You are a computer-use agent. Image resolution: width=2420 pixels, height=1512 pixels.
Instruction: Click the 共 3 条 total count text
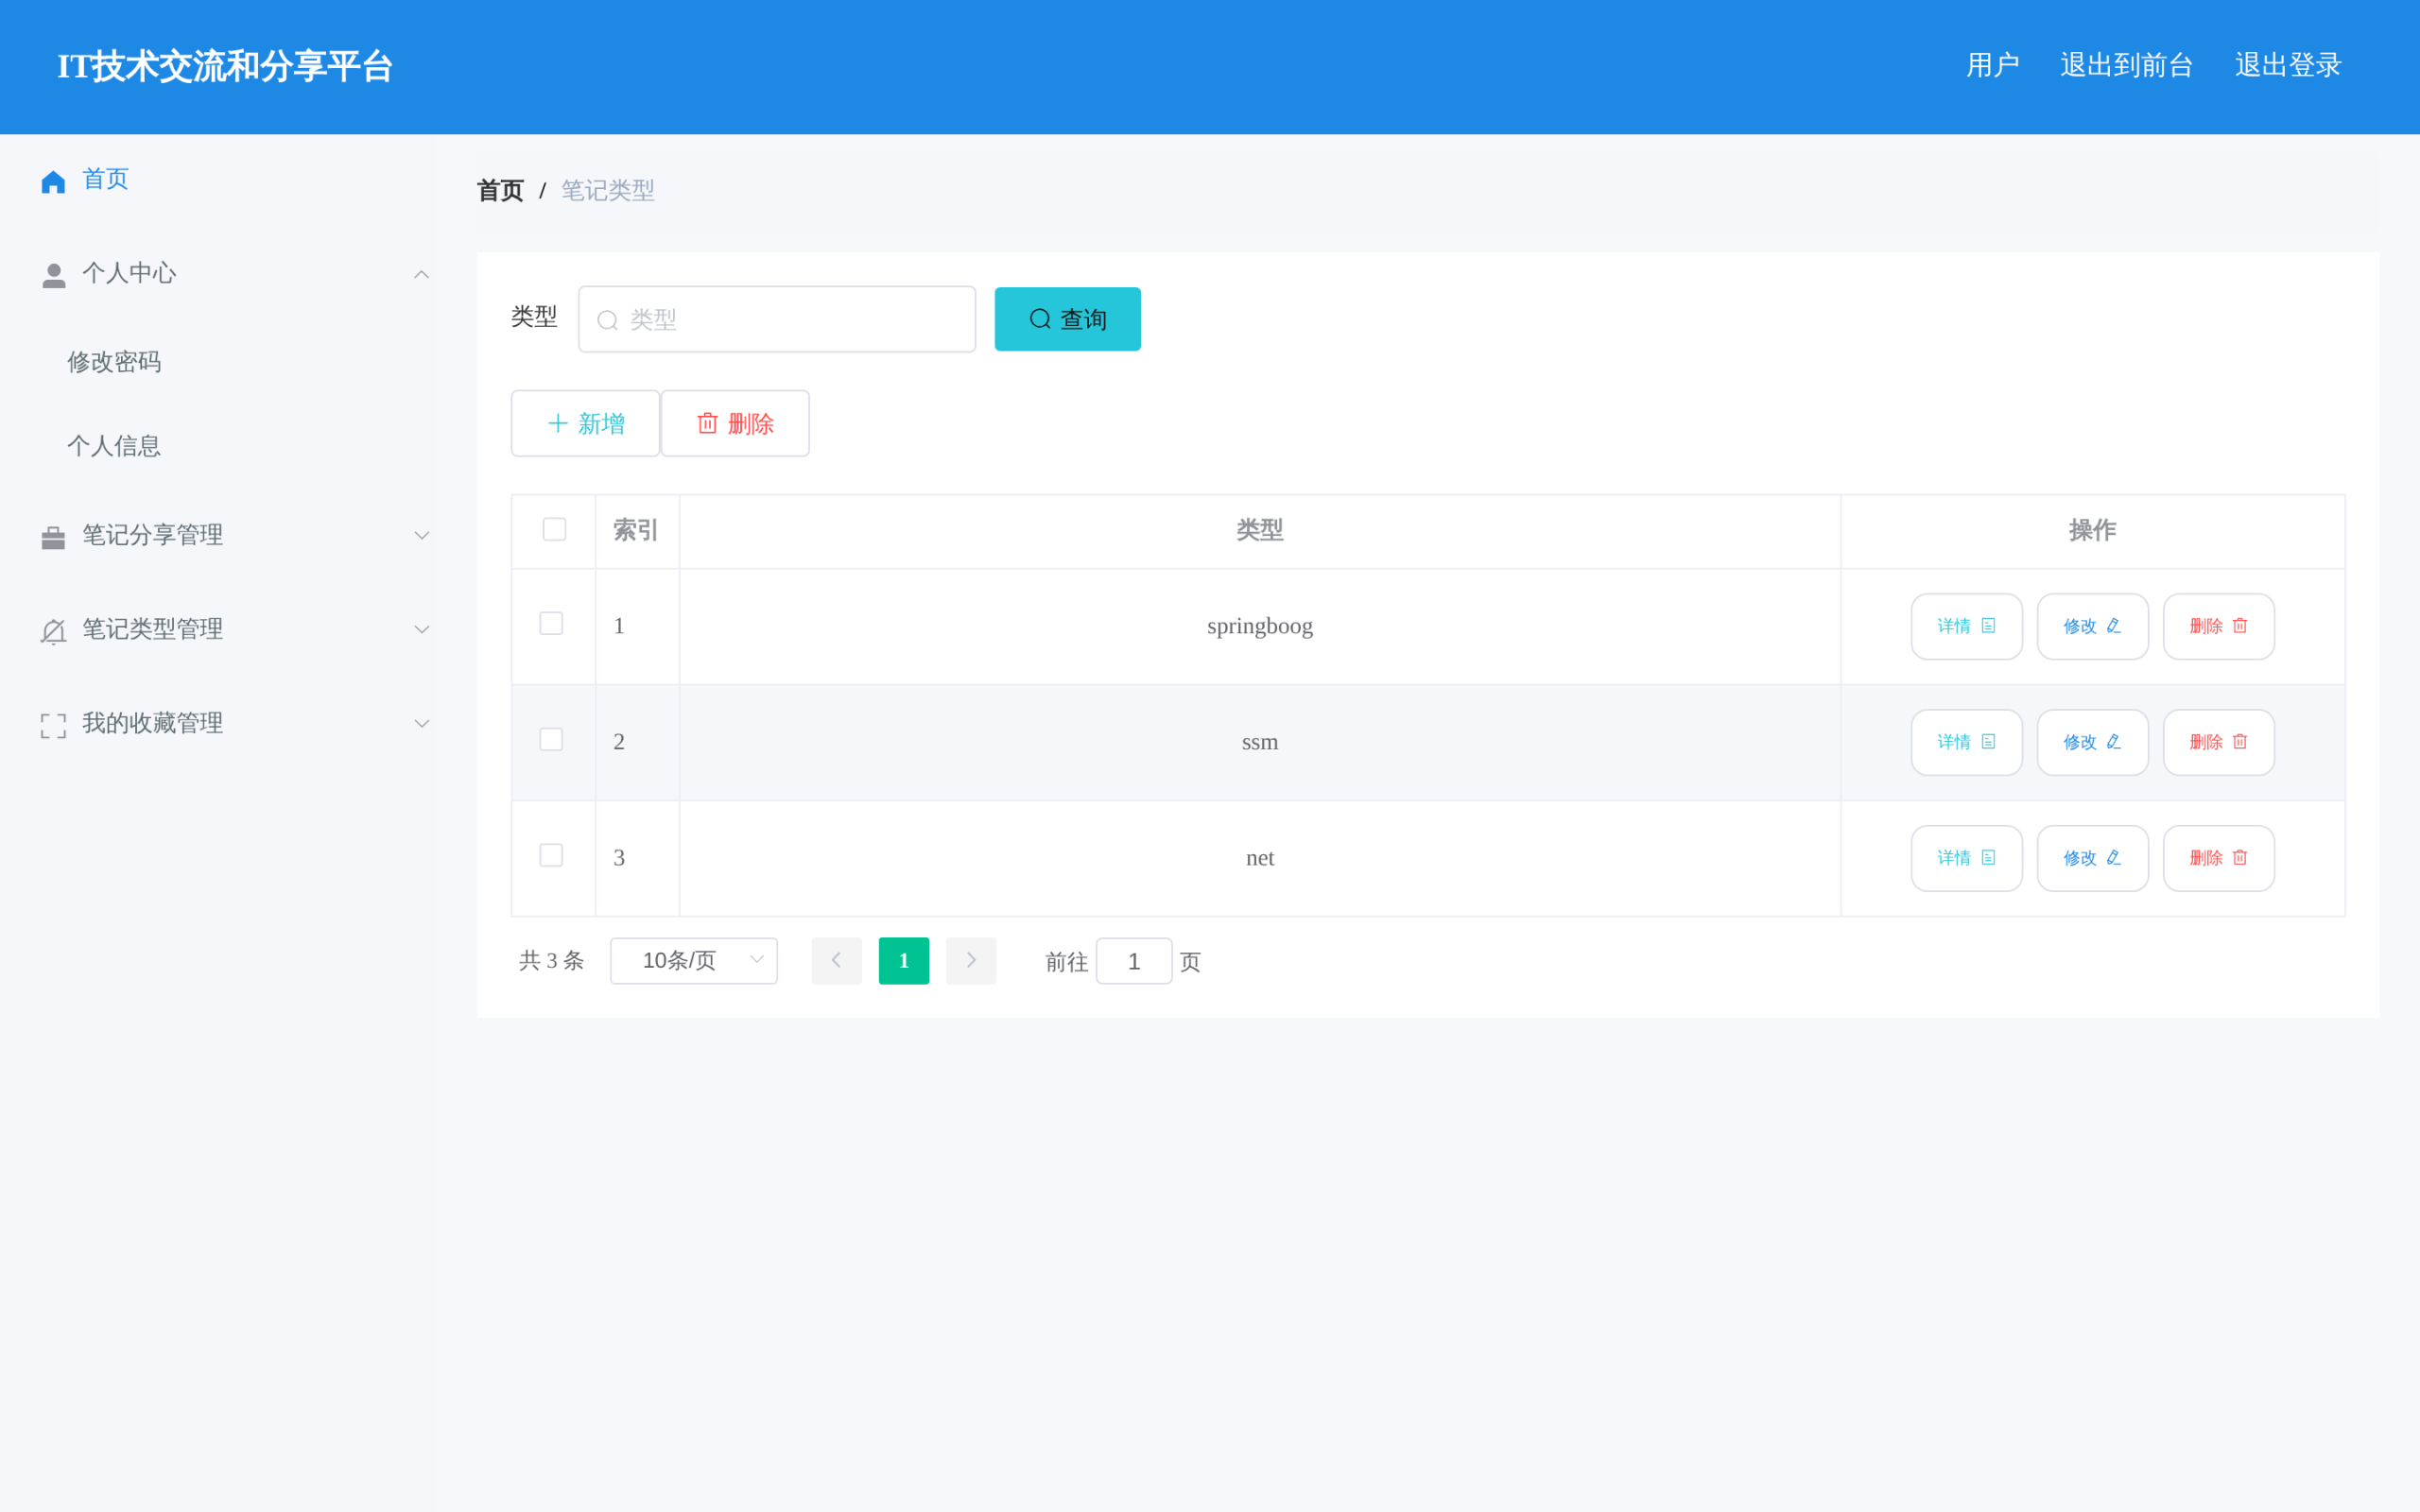(x=551, y=960)
